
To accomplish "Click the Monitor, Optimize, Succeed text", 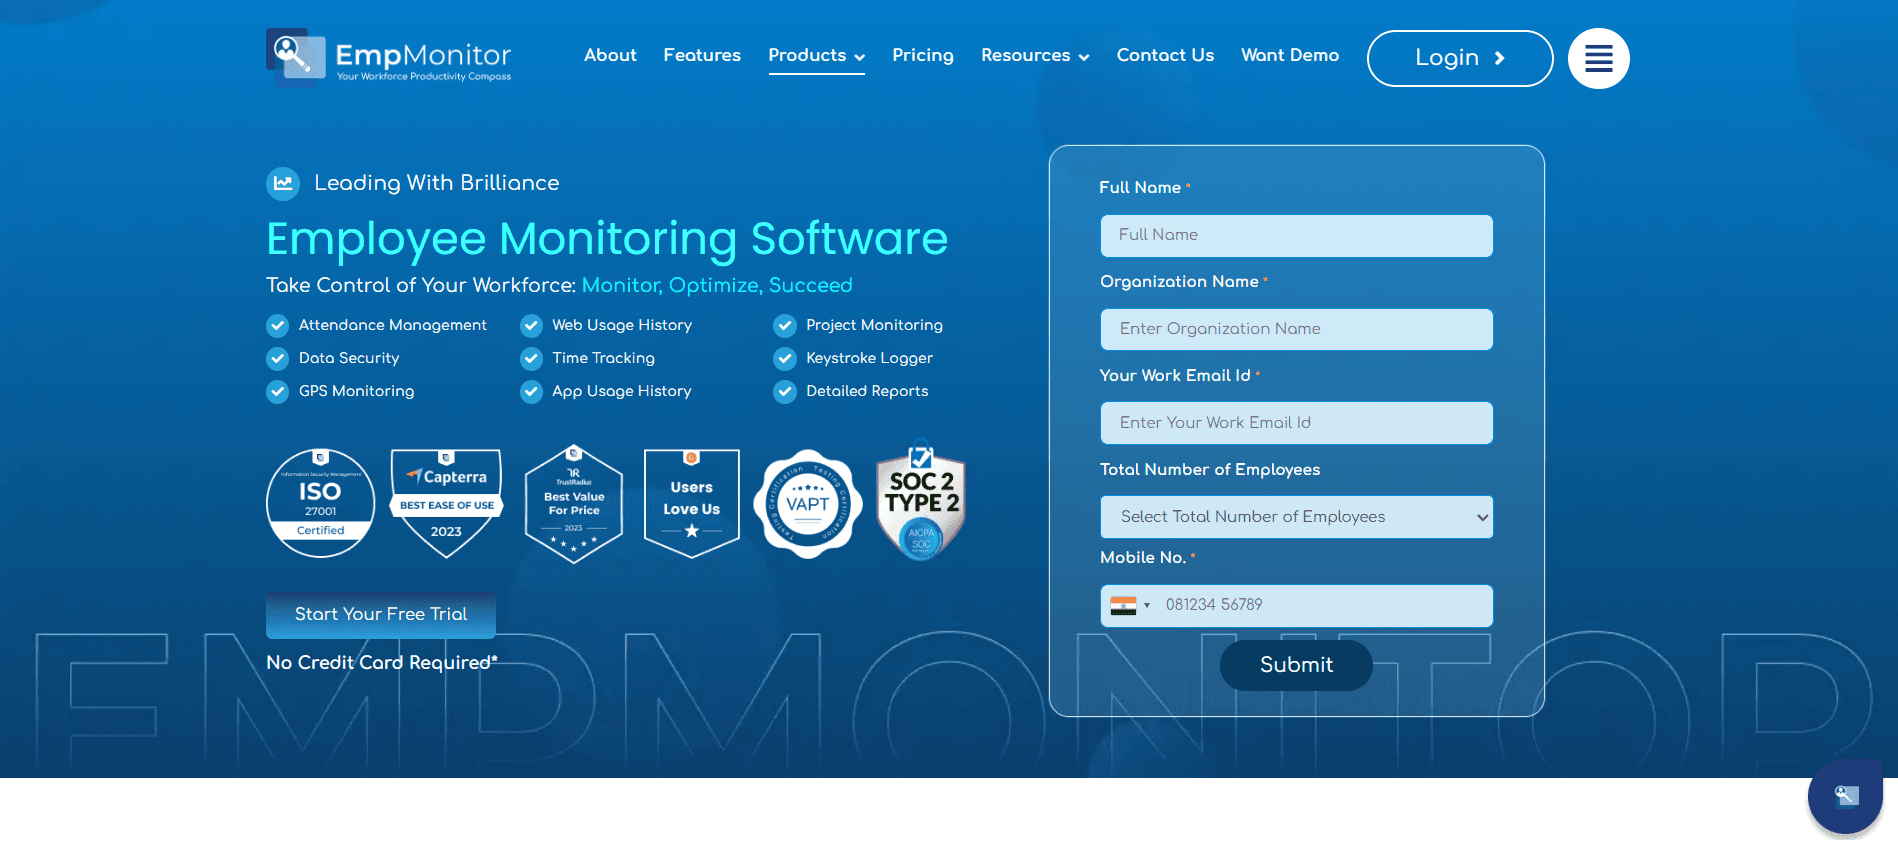I will (717, 285).
